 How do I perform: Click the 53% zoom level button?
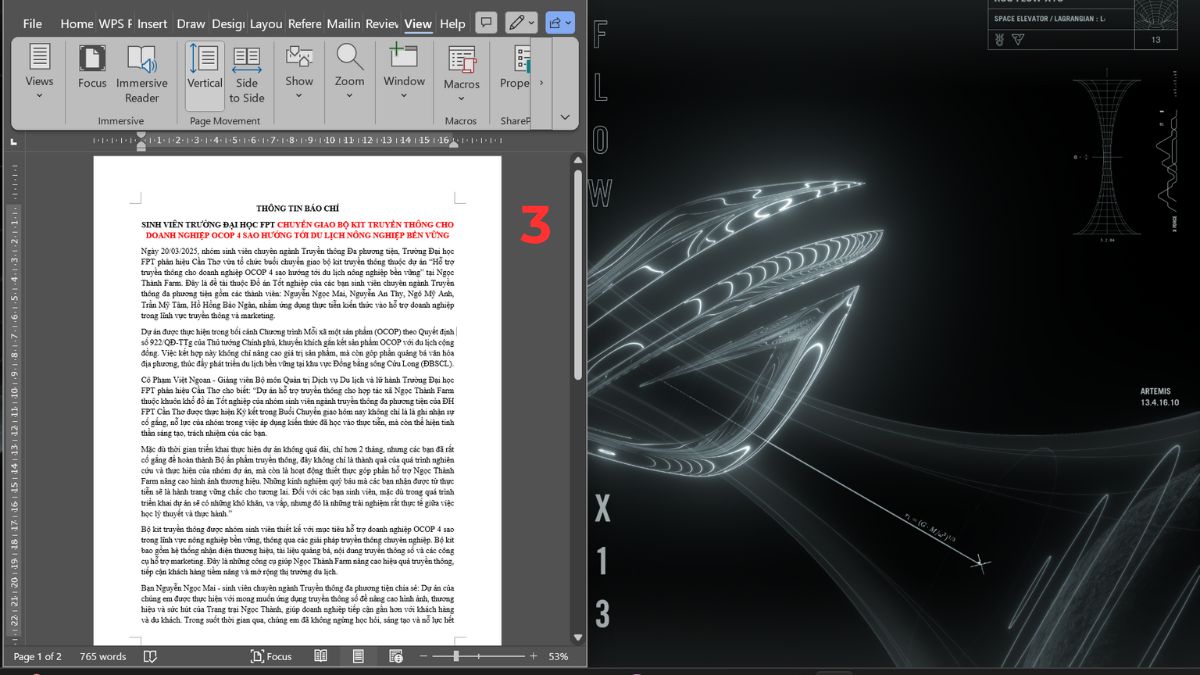[558, 656]
